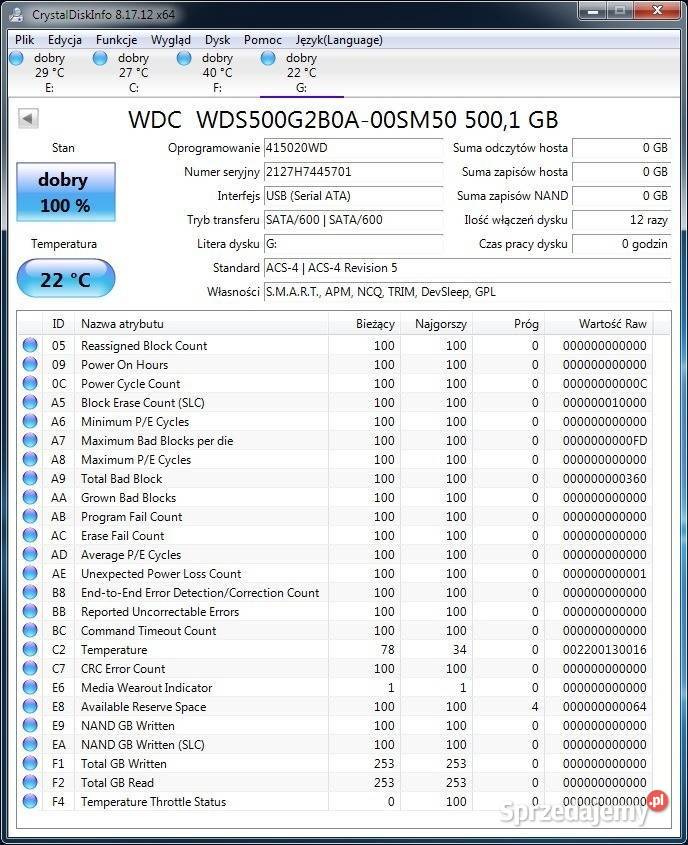Click the dobry 100 % health status button
The height and width of the screenshot is (845, 688).
(x=66, y=192)
